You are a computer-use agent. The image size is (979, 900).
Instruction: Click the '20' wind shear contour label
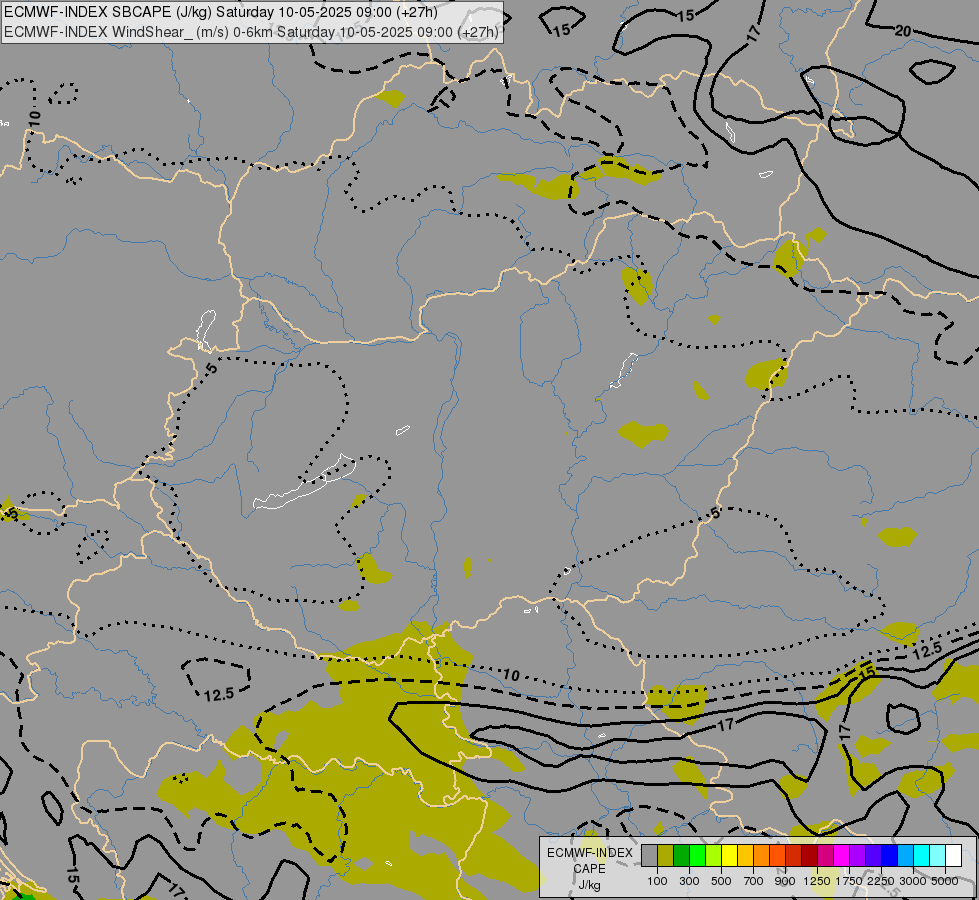902,30
